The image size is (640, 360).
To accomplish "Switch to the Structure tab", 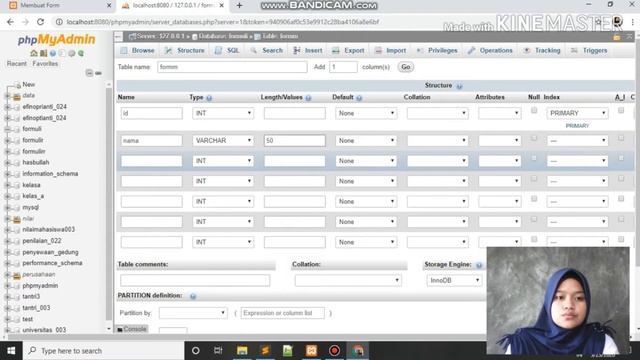I will pos(184,51).
